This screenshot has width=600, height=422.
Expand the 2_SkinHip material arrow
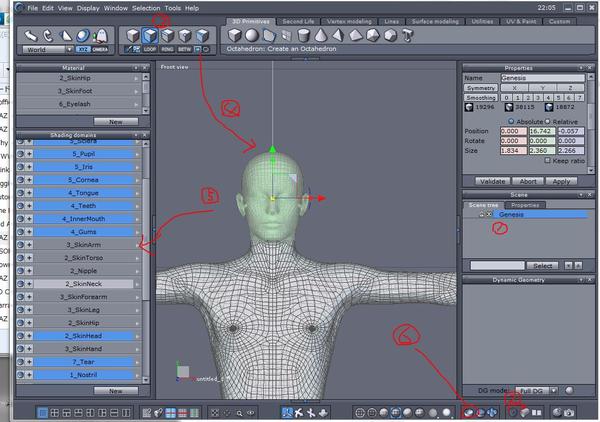137,78
